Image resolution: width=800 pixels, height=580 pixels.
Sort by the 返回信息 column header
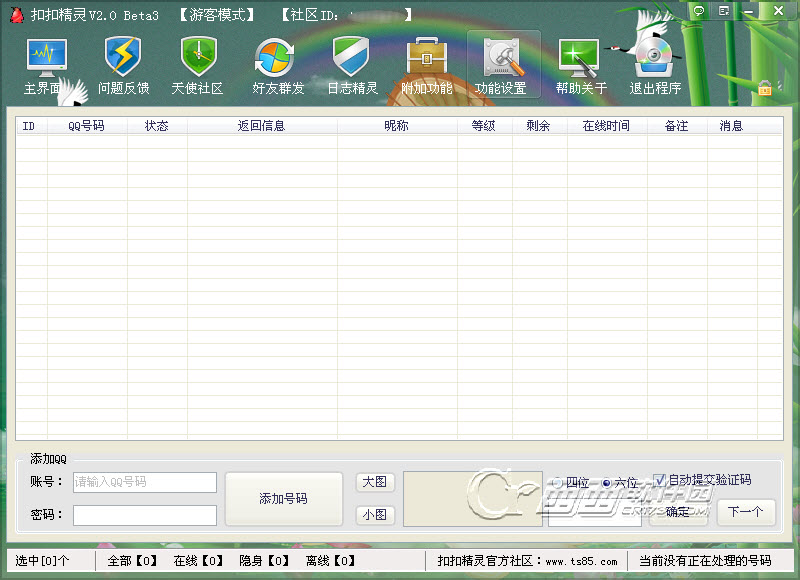click(262, 126)
